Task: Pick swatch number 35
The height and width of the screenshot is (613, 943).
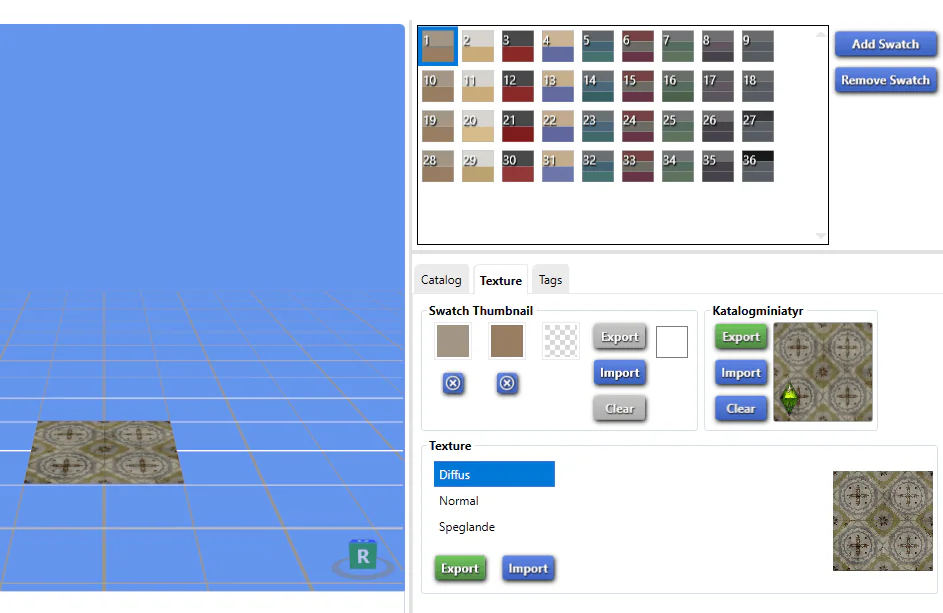Action: point(717,166)
